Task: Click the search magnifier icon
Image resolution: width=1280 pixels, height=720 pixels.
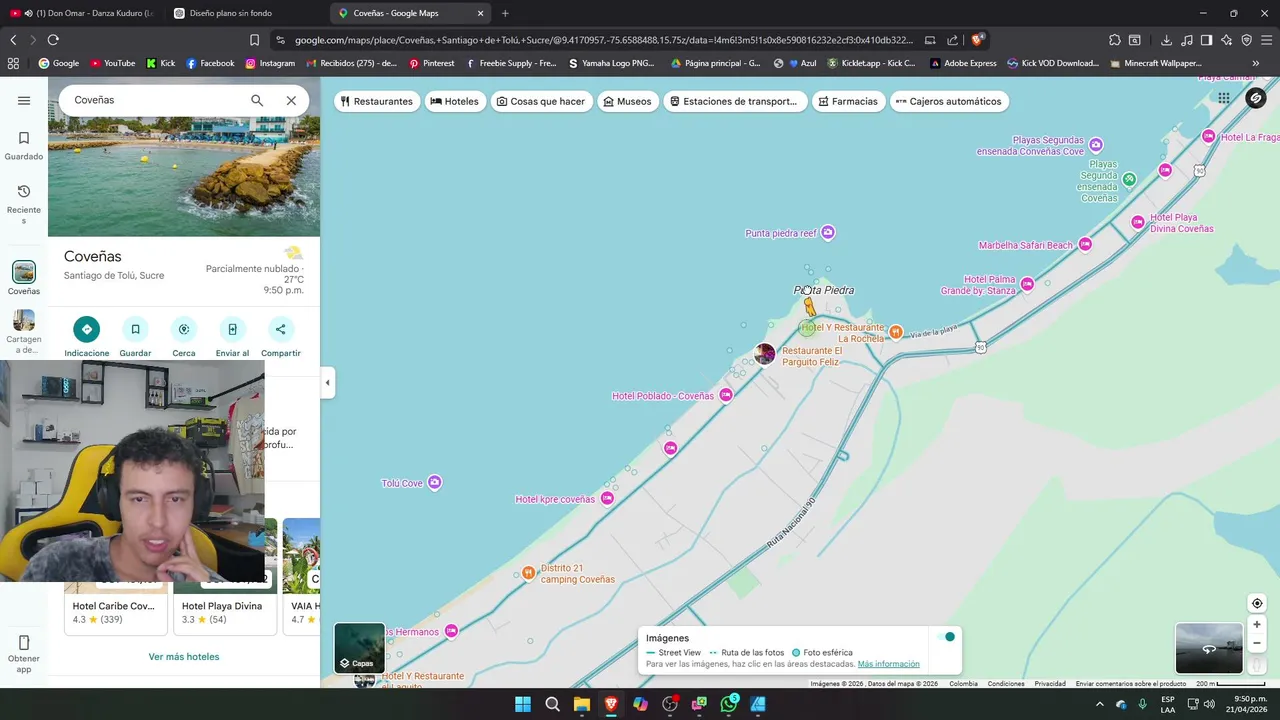Action: [x=257, y=101]
